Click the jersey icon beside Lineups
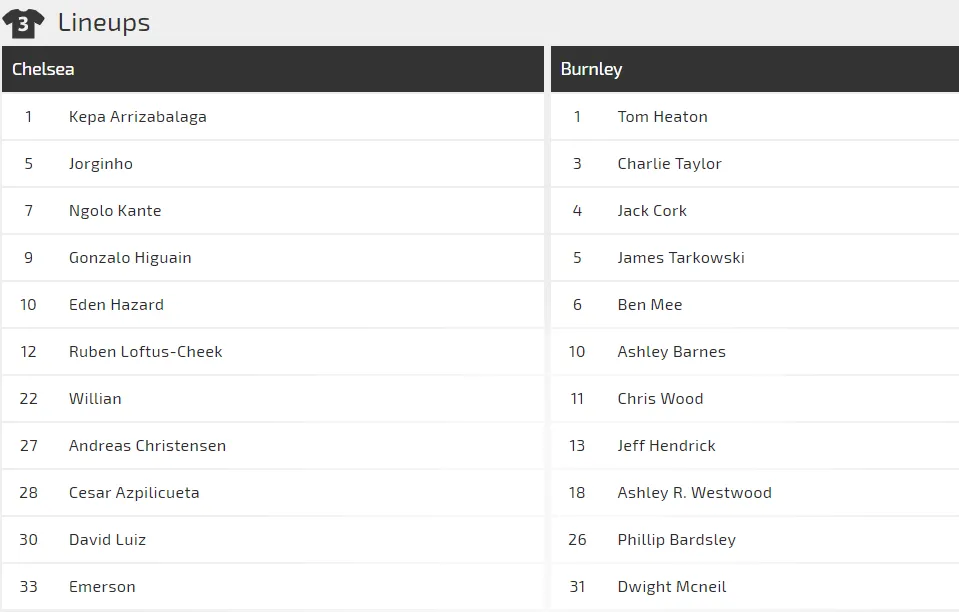This screenshot has width=959, height=612. tap(23, 23)
